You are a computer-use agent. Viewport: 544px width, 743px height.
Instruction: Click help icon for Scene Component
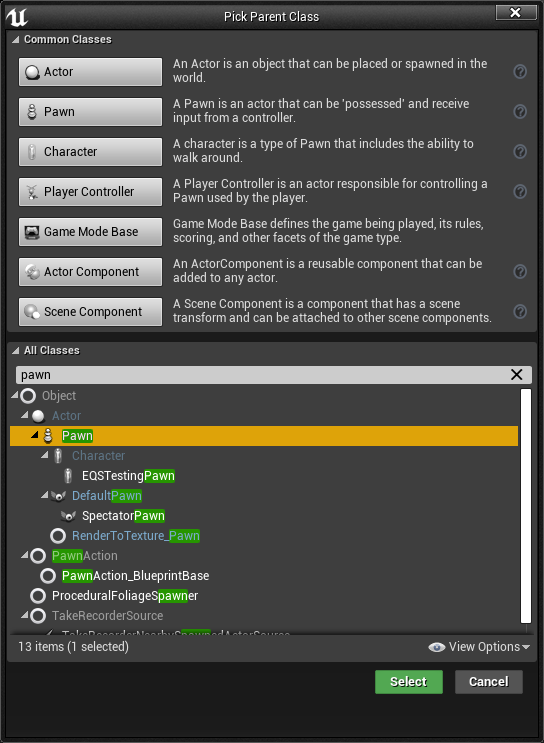coord(520,311)
